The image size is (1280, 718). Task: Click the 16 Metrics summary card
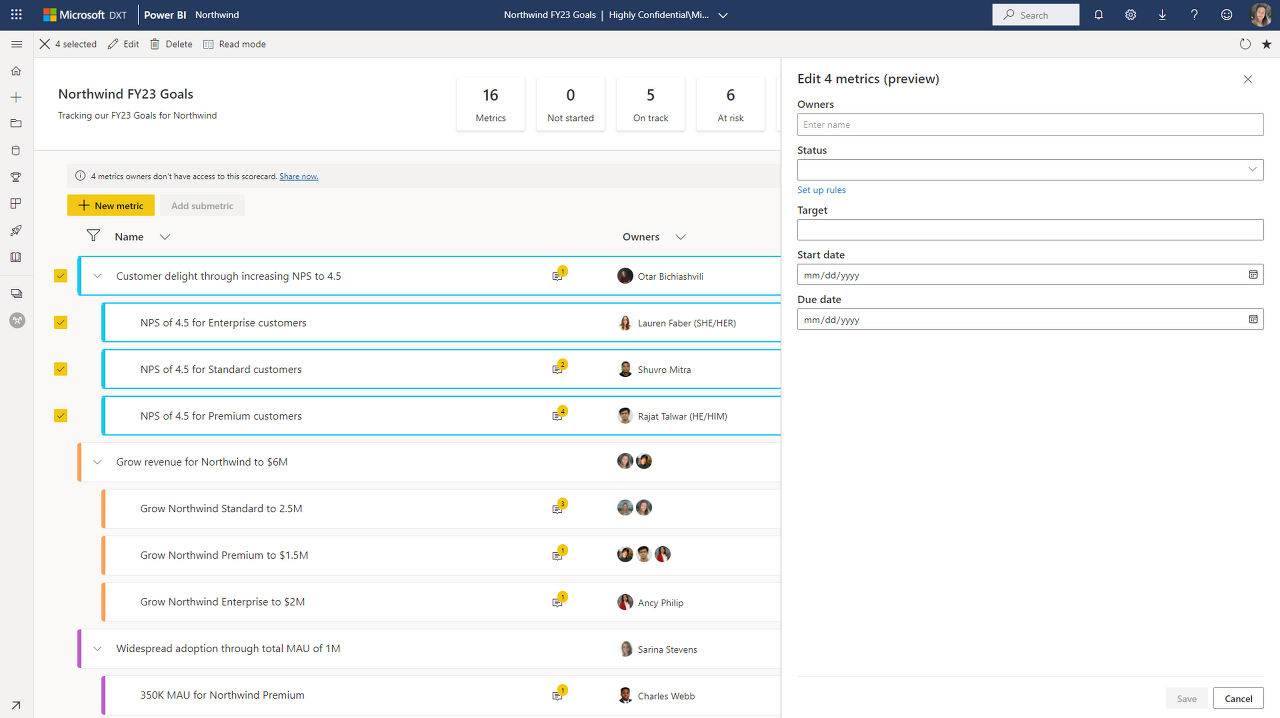pyautogui.click(x=491, y=104)
